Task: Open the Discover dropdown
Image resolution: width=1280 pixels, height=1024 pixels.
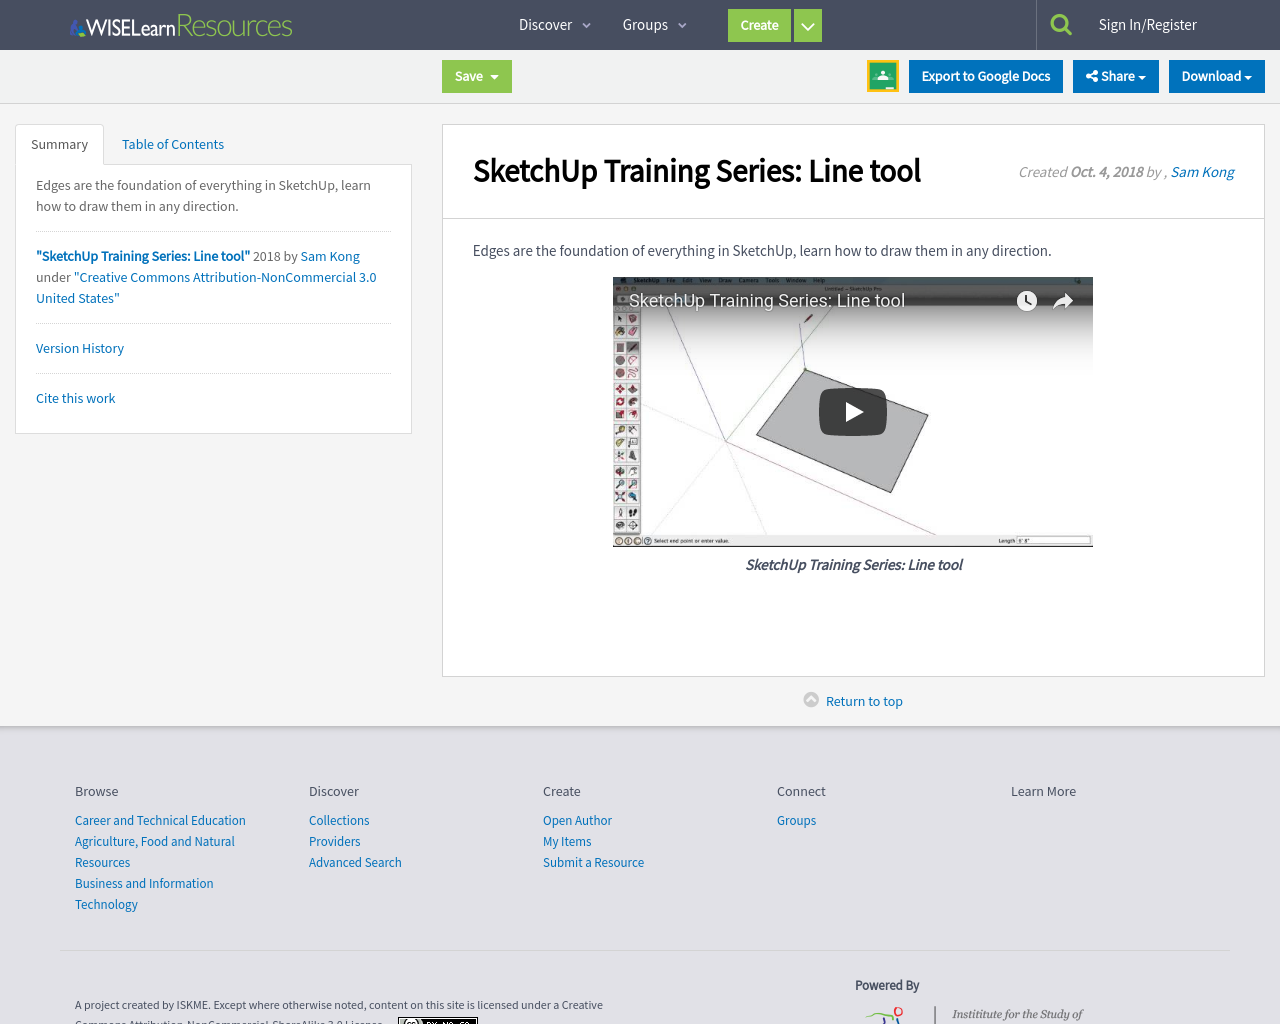Action: 549,23
